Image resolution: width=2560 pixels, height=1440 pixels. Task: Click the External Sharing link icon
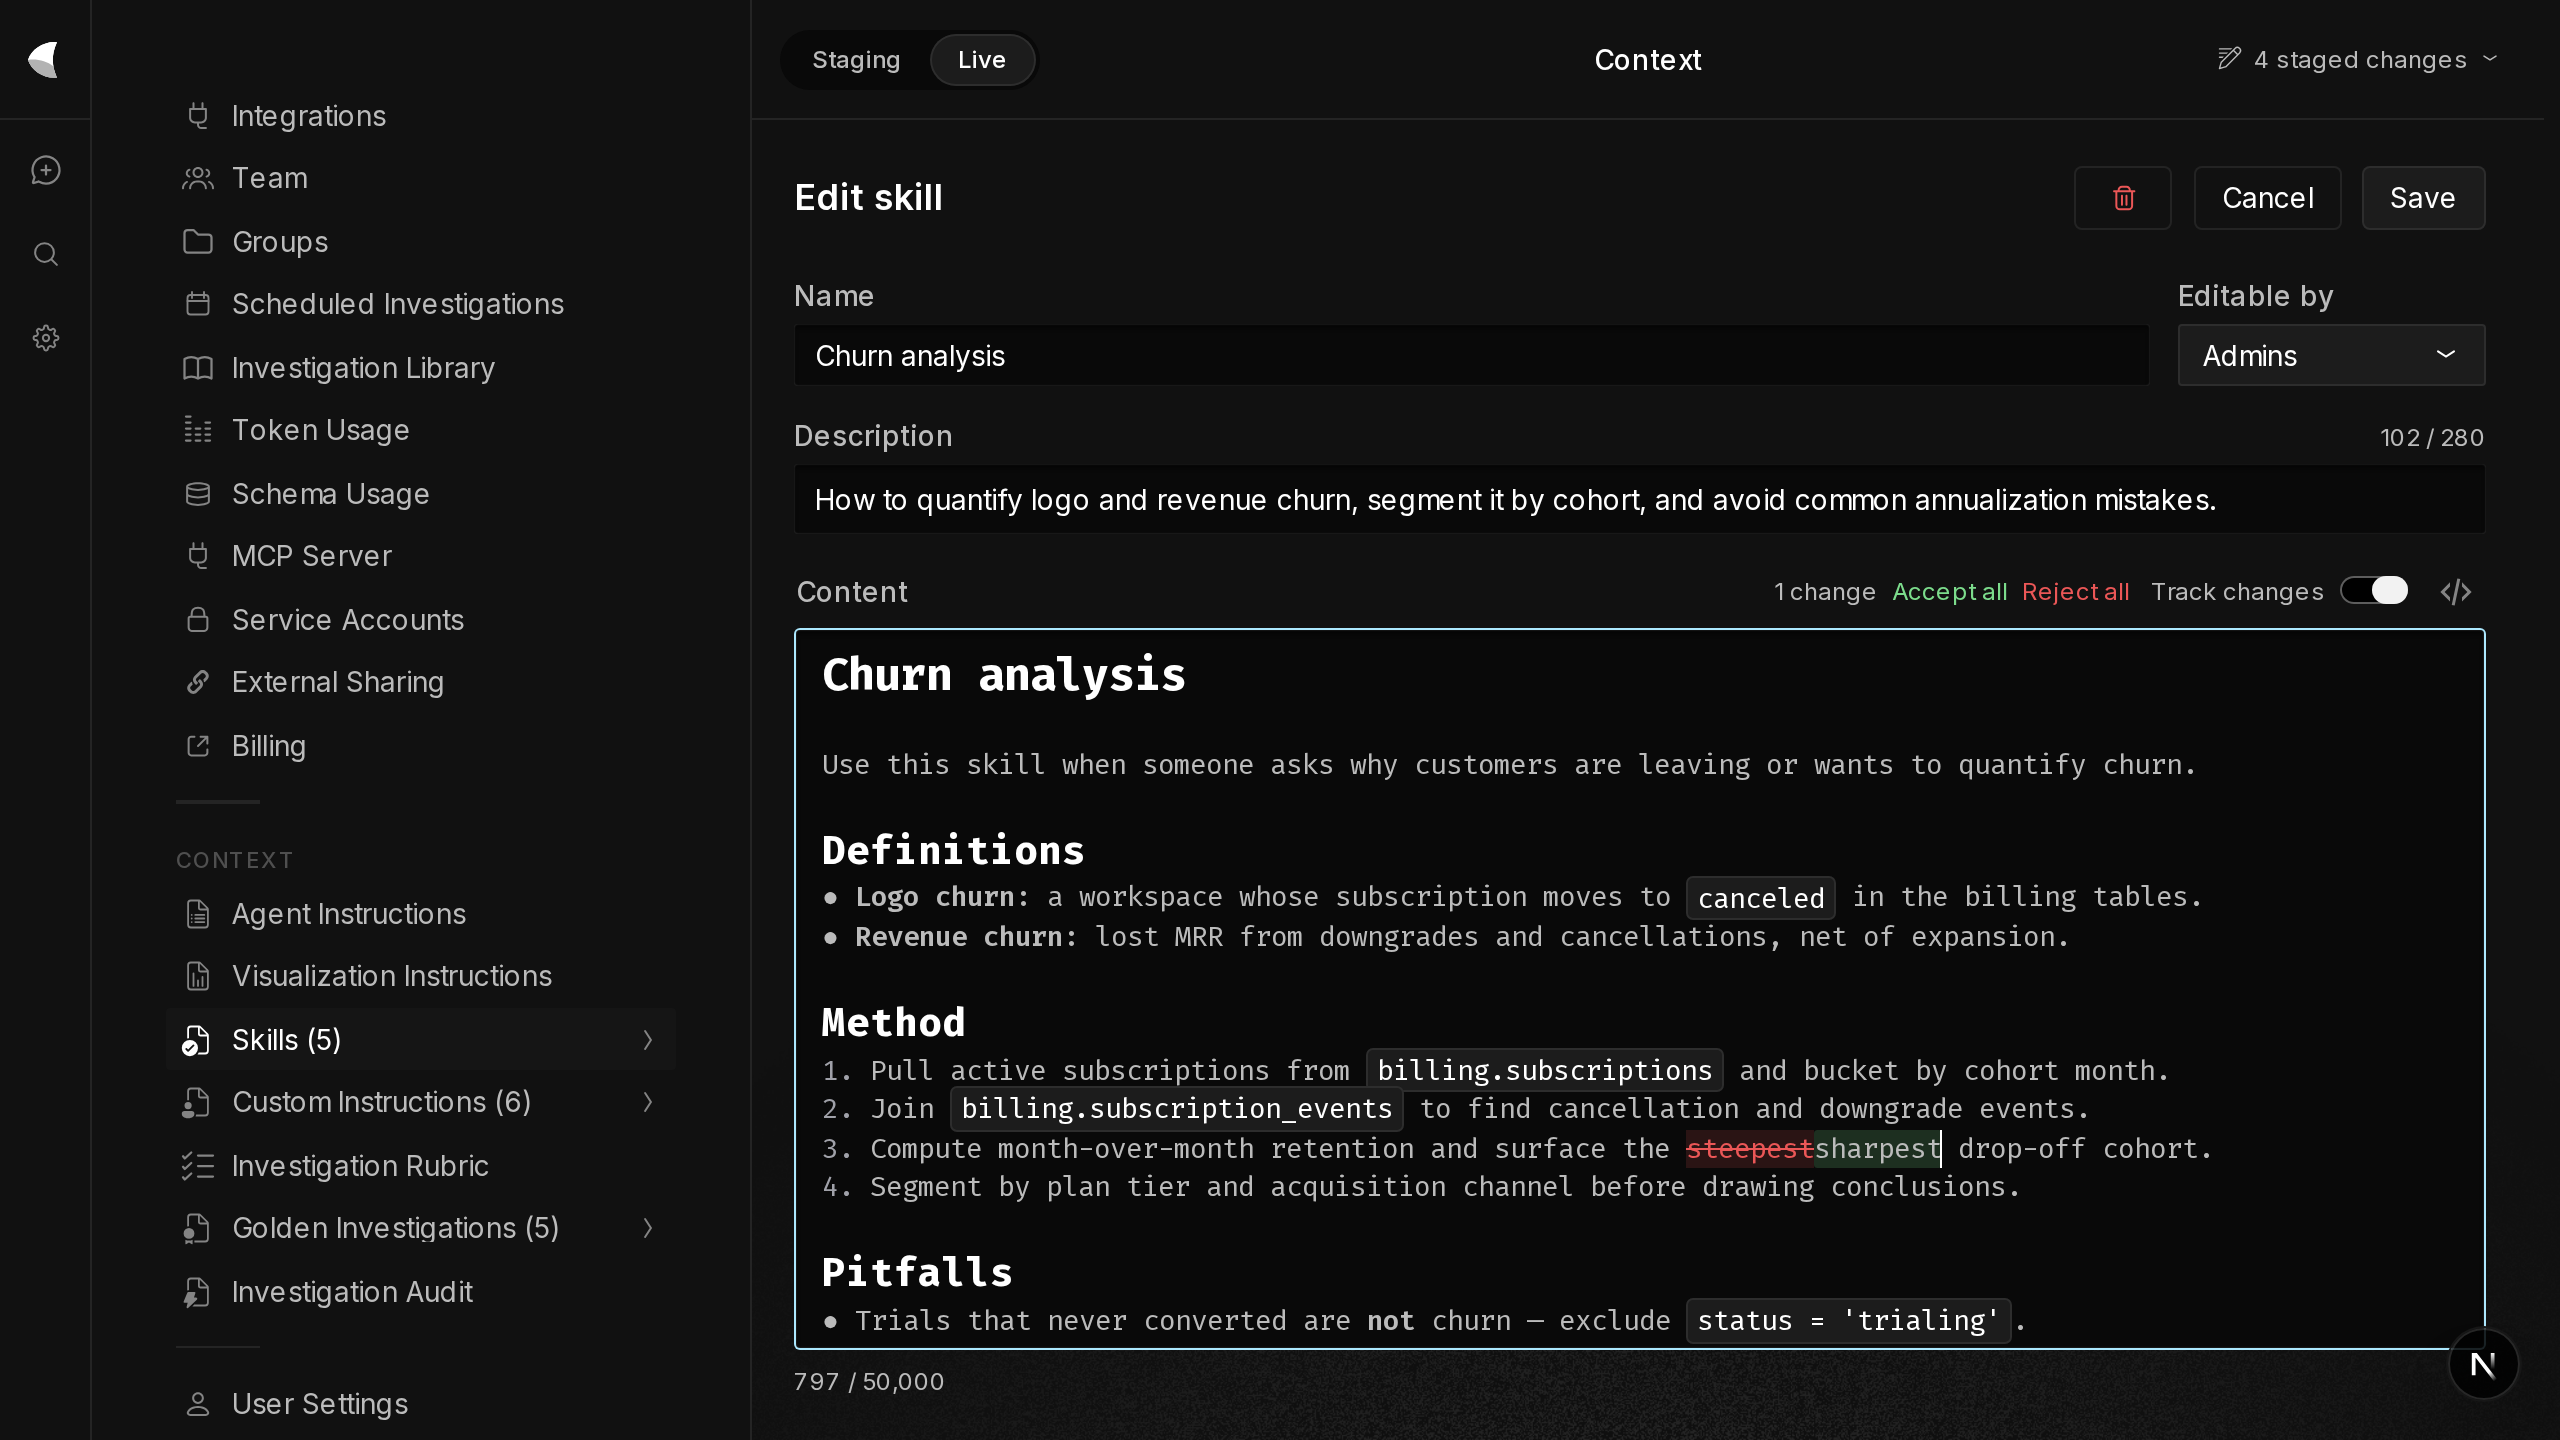click(x=198, y=682)
